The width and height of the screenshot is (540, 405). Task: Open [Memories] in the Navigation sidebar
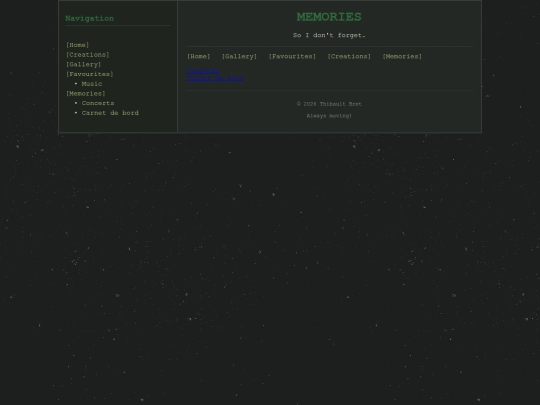click(x=85, y=93)
